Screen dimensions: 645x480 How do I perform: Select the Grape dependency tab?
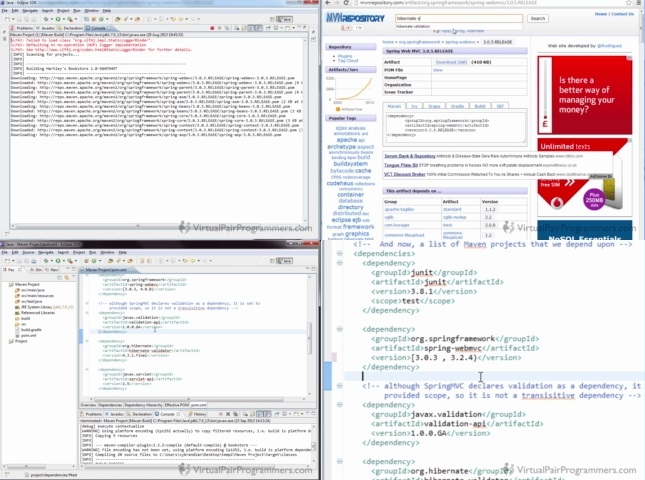pos(434,106)
